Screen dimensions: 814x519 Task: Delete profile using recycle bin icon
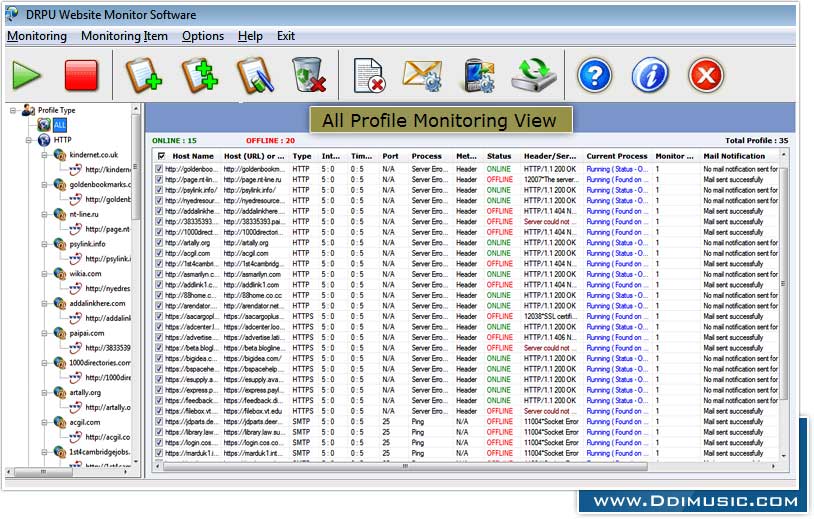point(309,75)
